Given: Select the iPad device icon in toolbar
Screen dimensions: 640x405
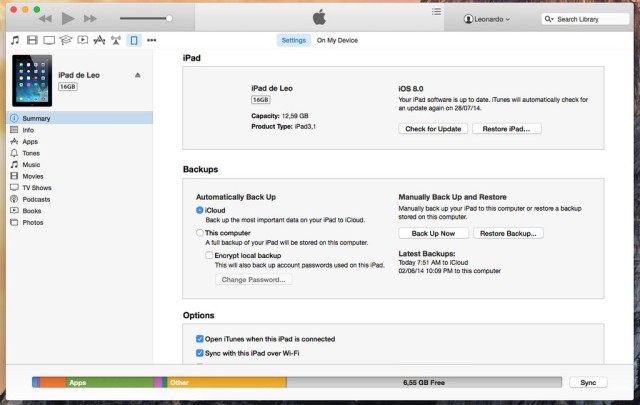Looking at the screenshot, I should [133, 41].
